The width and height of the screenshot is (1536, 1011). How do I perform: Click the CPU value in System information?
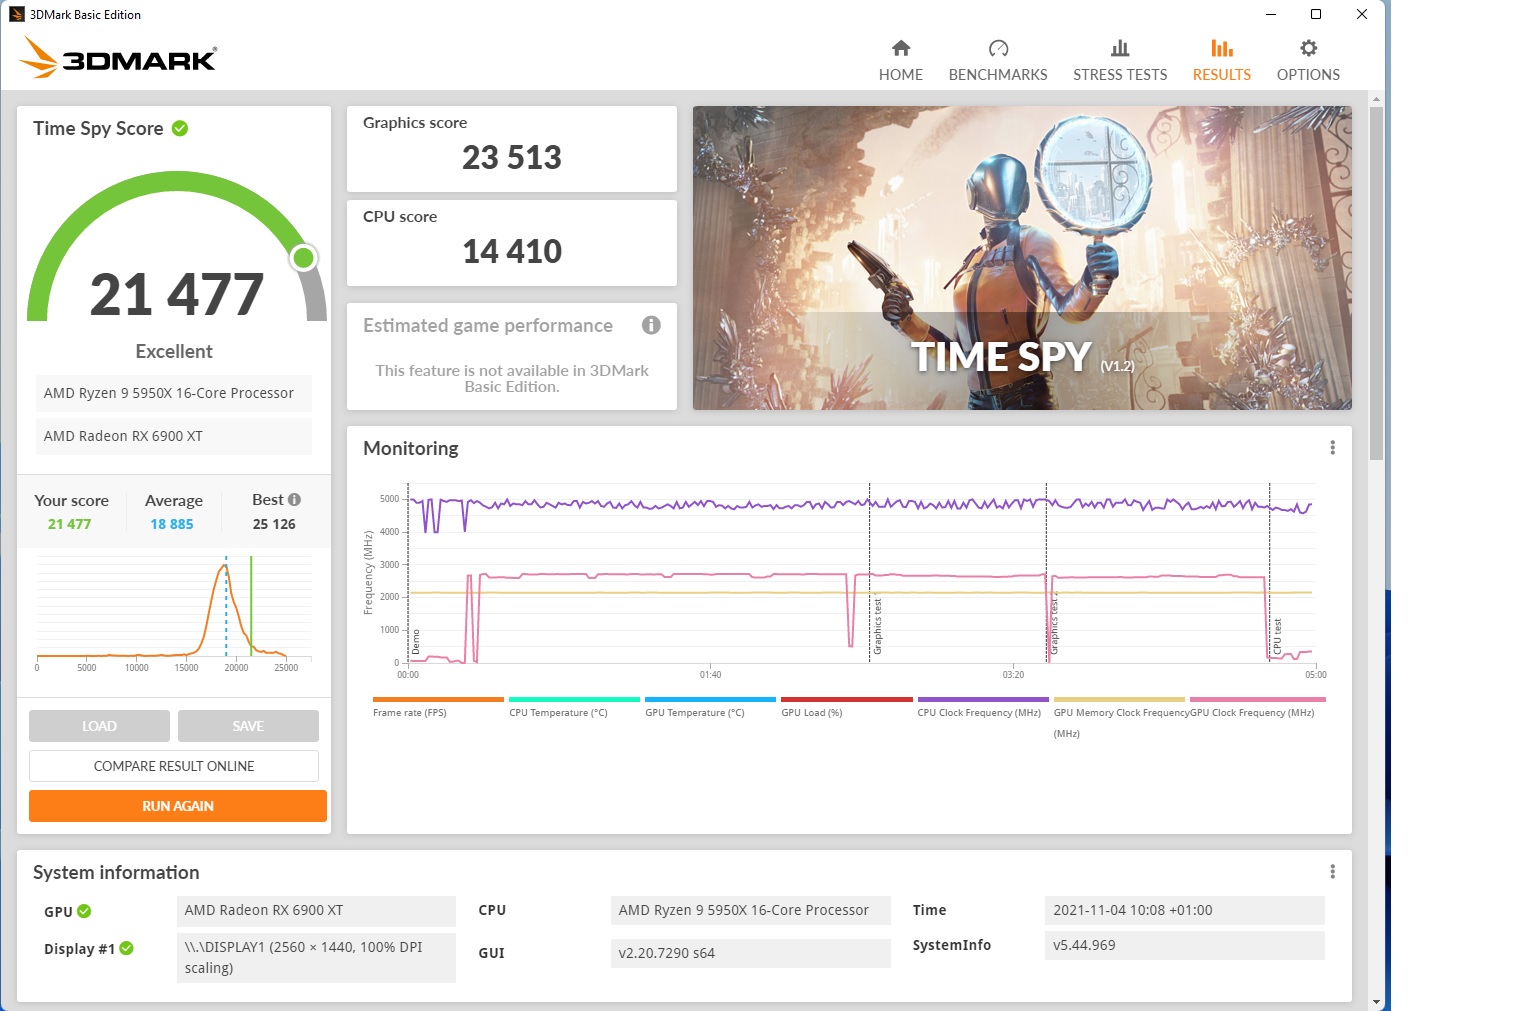click(x=750, y=911)
